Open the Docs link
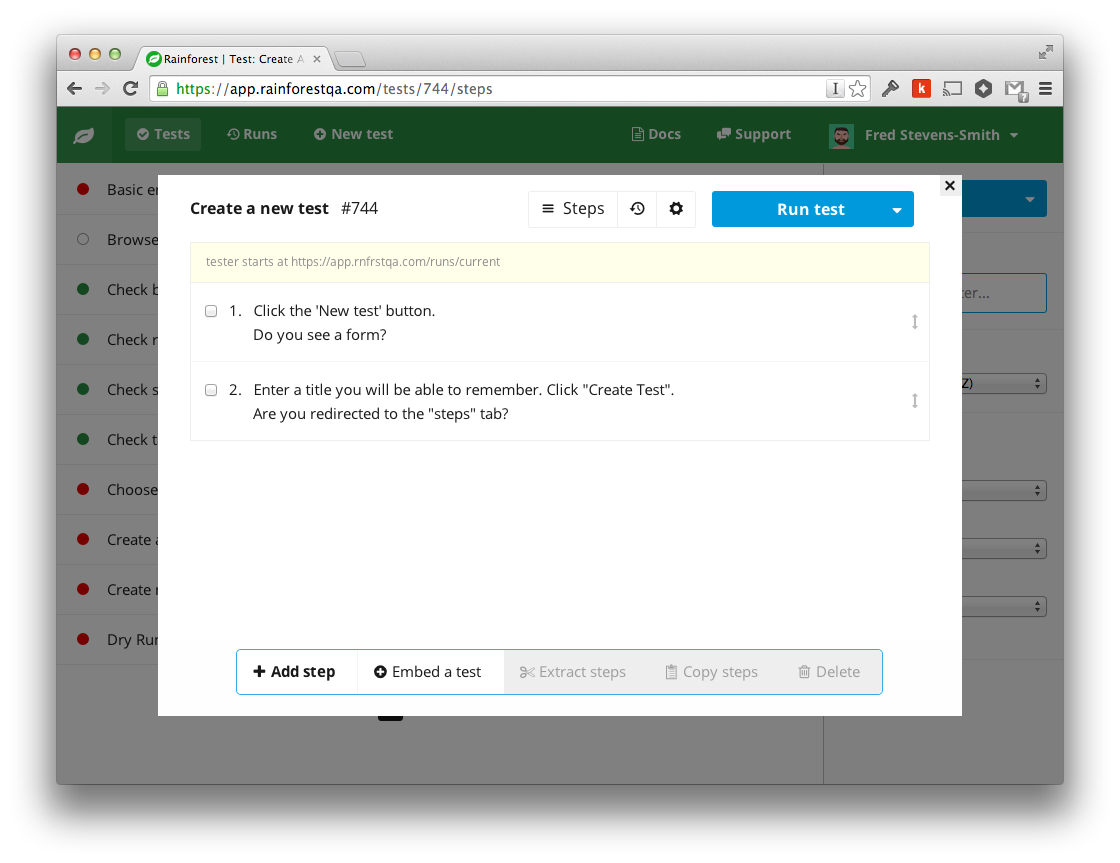The height and width of the screenshot is (863, 1120). pyautogui.click(x=656, y=134)
